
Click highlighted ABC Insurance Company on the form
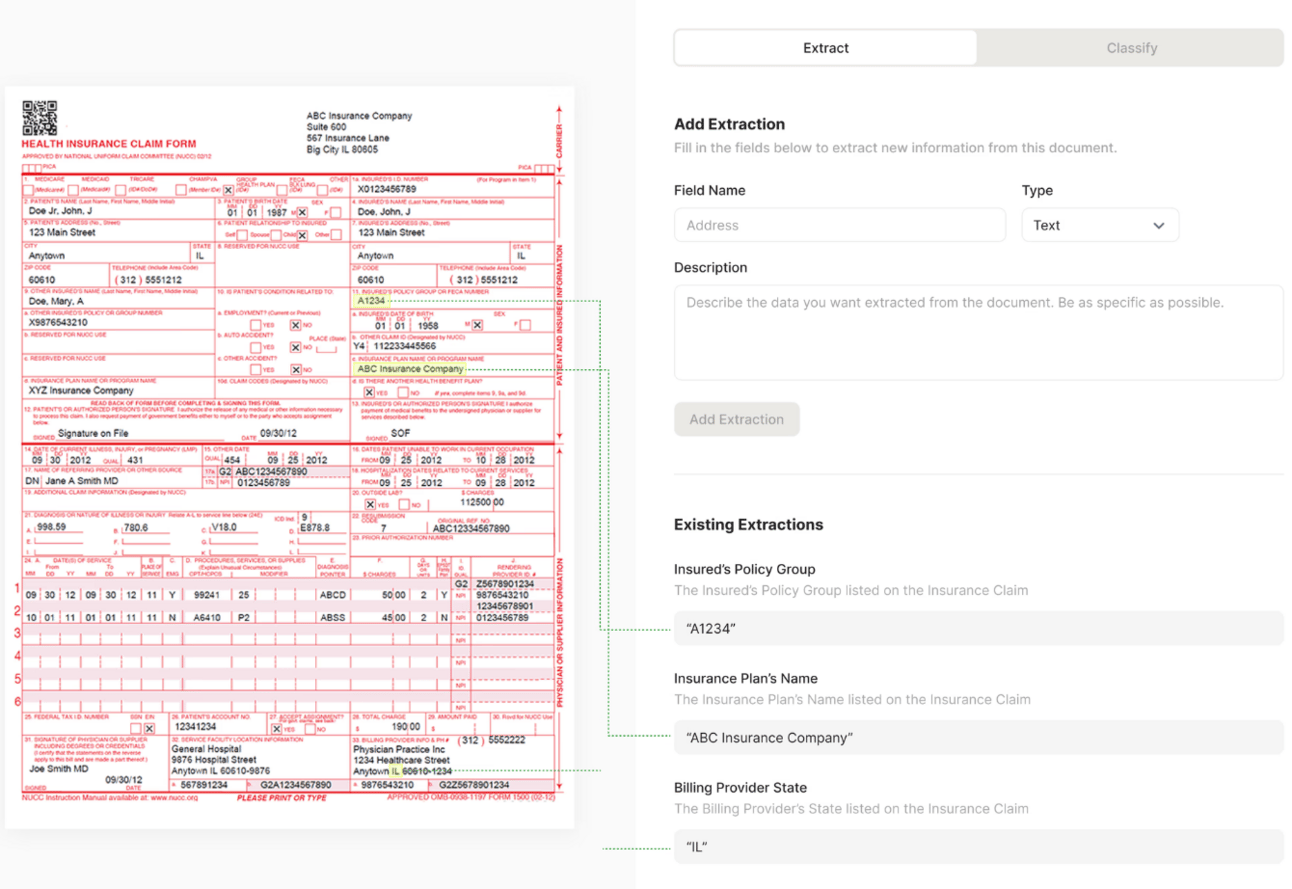[x=410, y=368]
